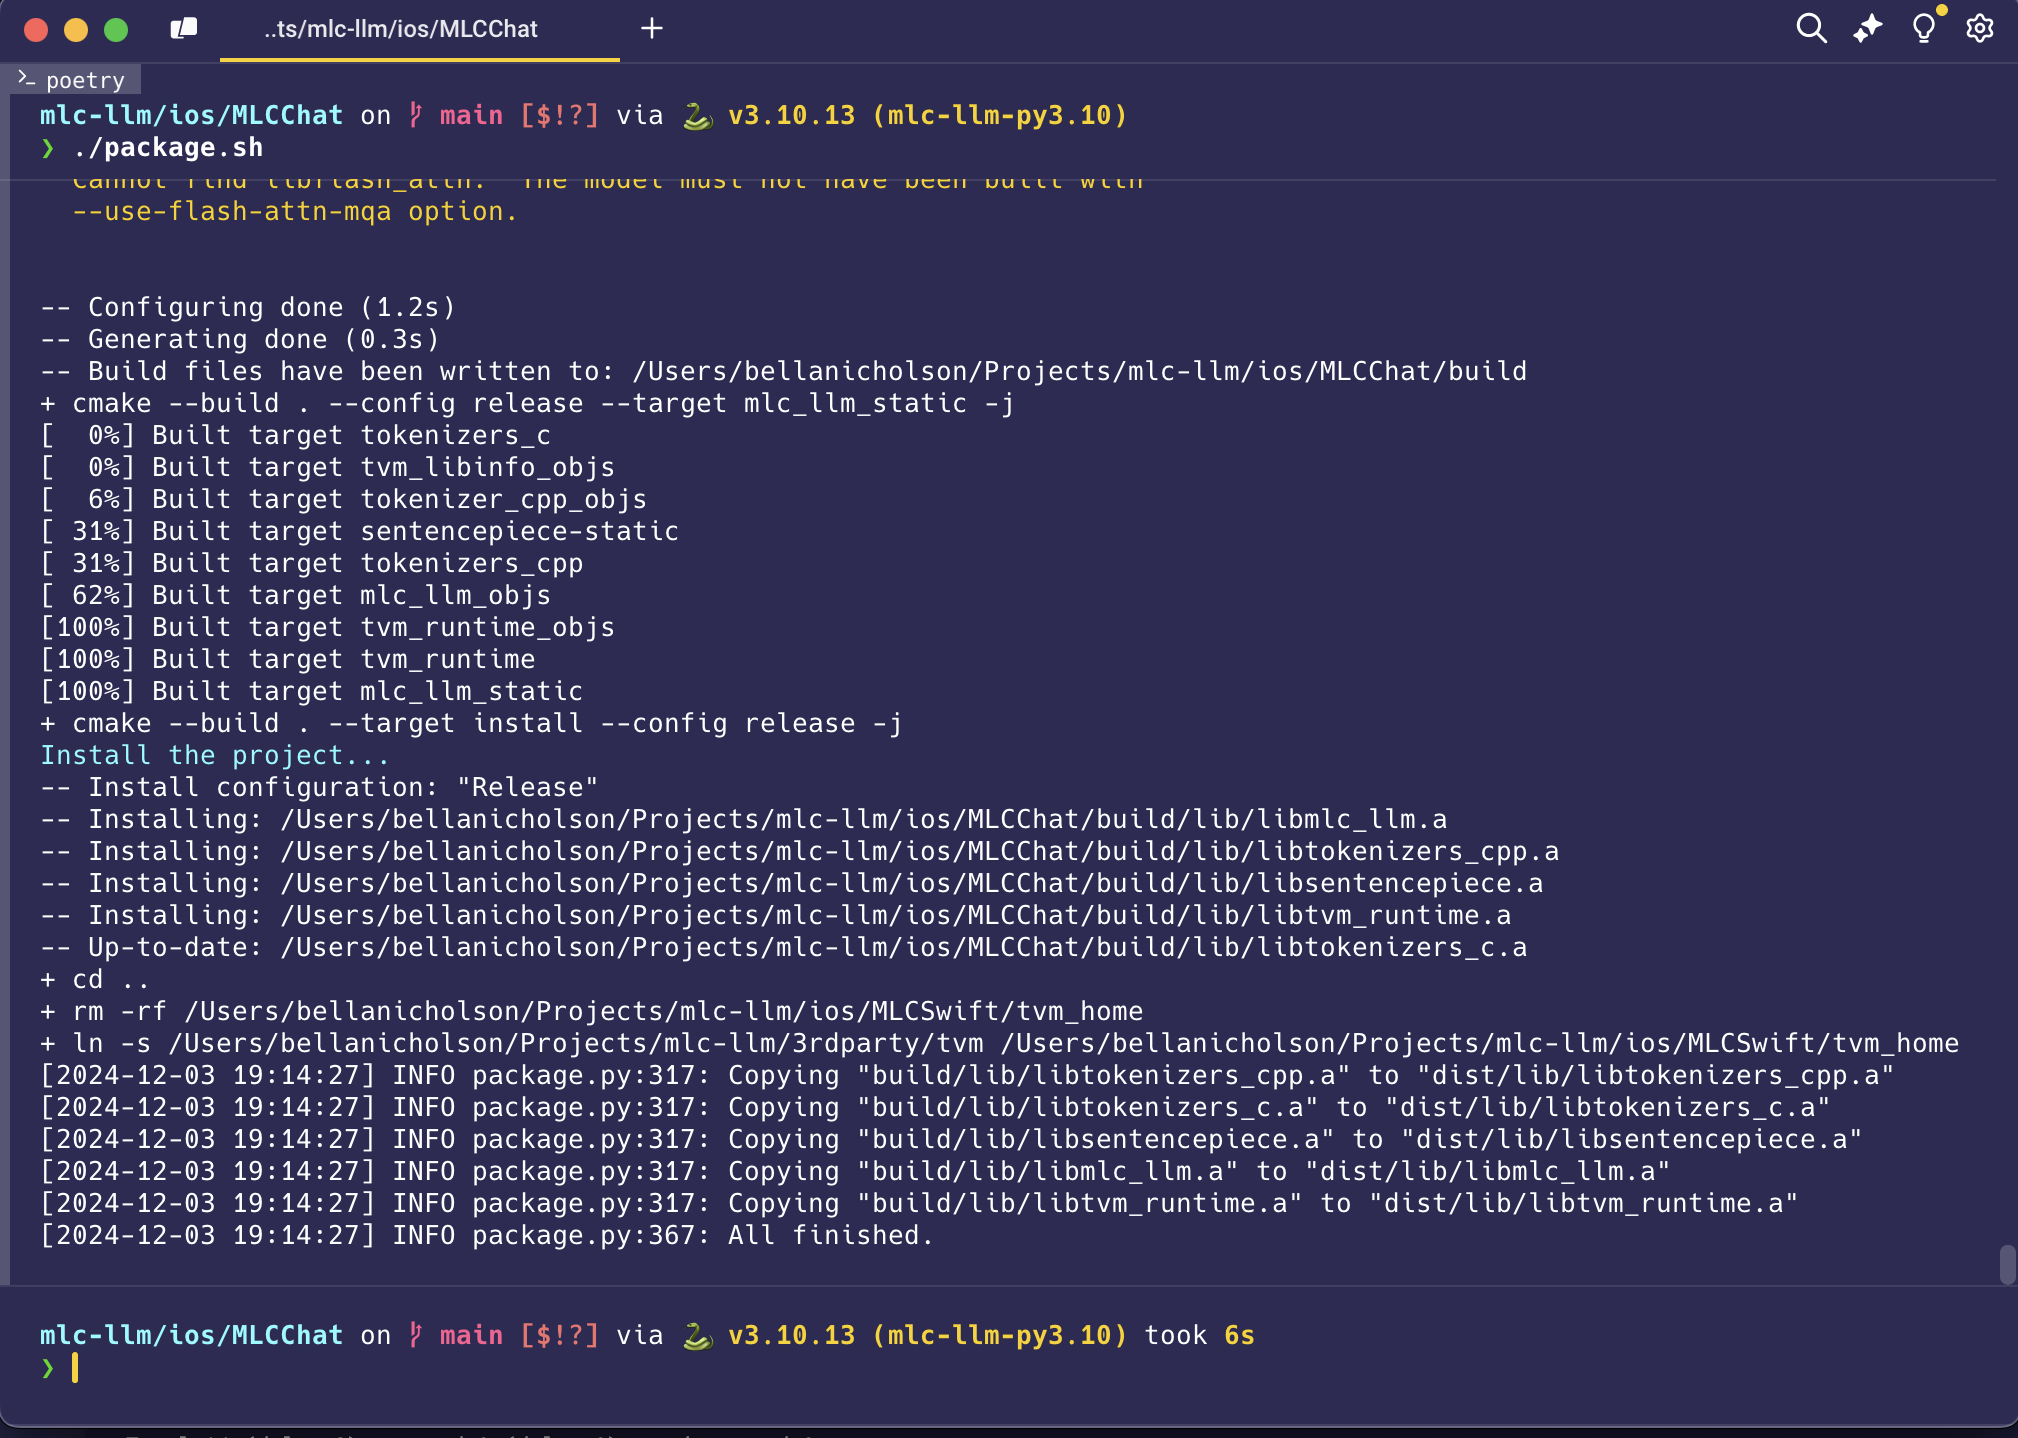
Task: Open the AI sparkles icon
Action: coord(1867,28)
